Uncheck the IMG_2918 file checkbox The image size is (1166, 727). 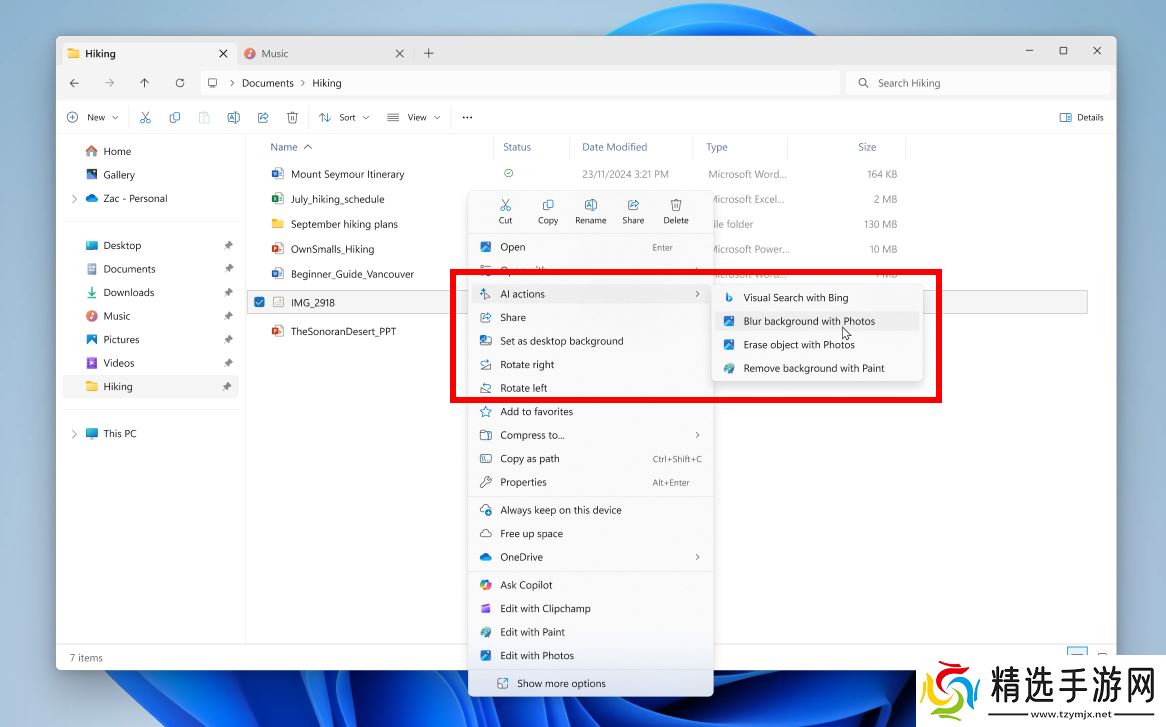(x=260, y=302)
